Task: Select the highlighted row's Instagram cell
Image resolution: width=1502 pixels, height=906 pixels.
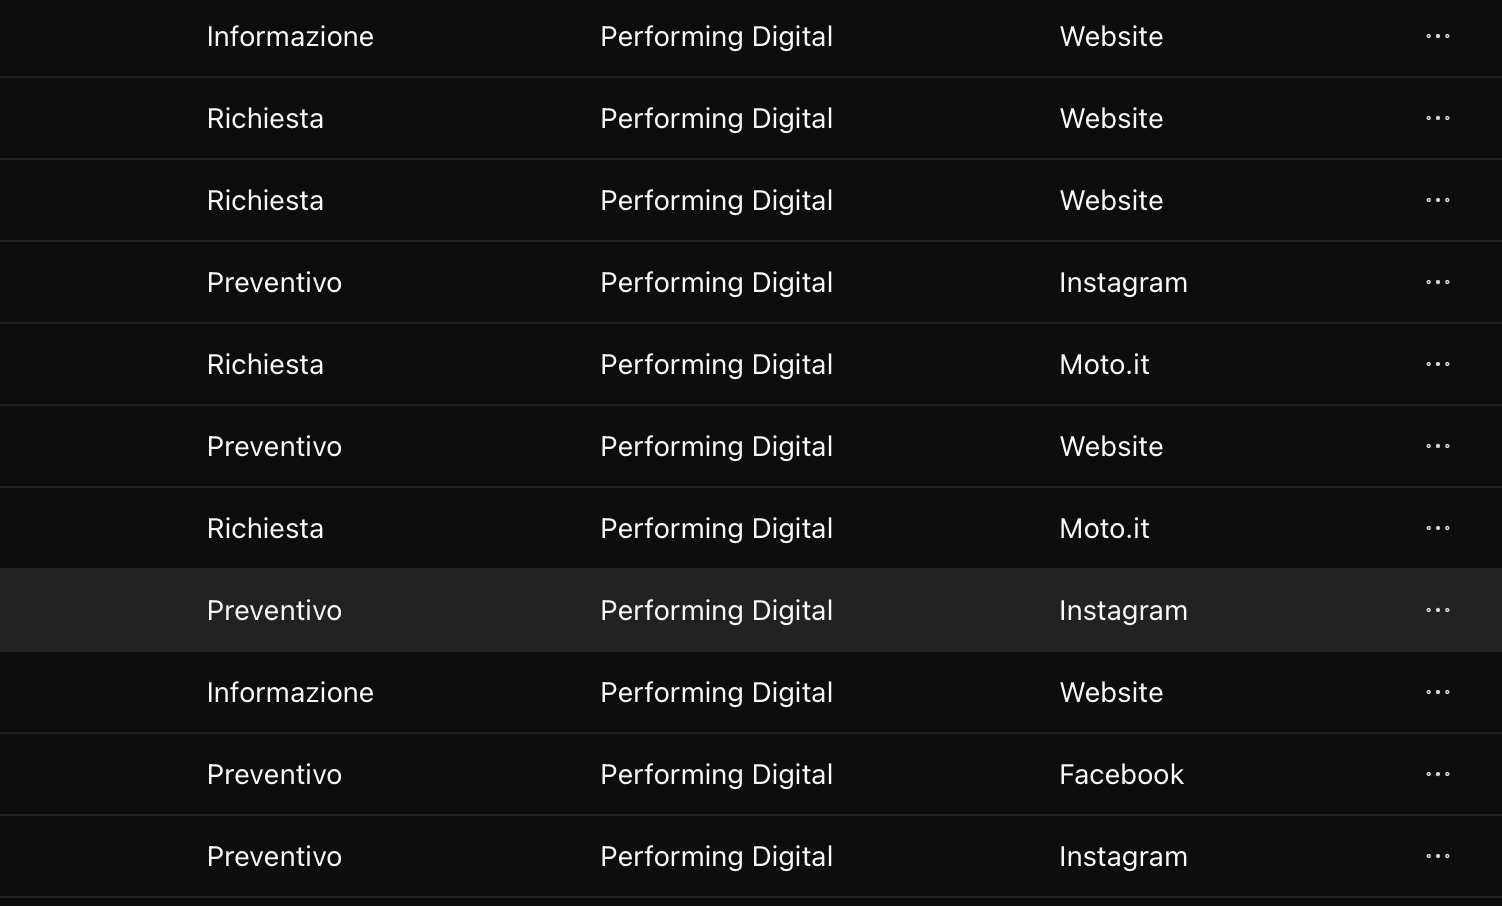Action: pyautogui.click(x=1123, y=611)
